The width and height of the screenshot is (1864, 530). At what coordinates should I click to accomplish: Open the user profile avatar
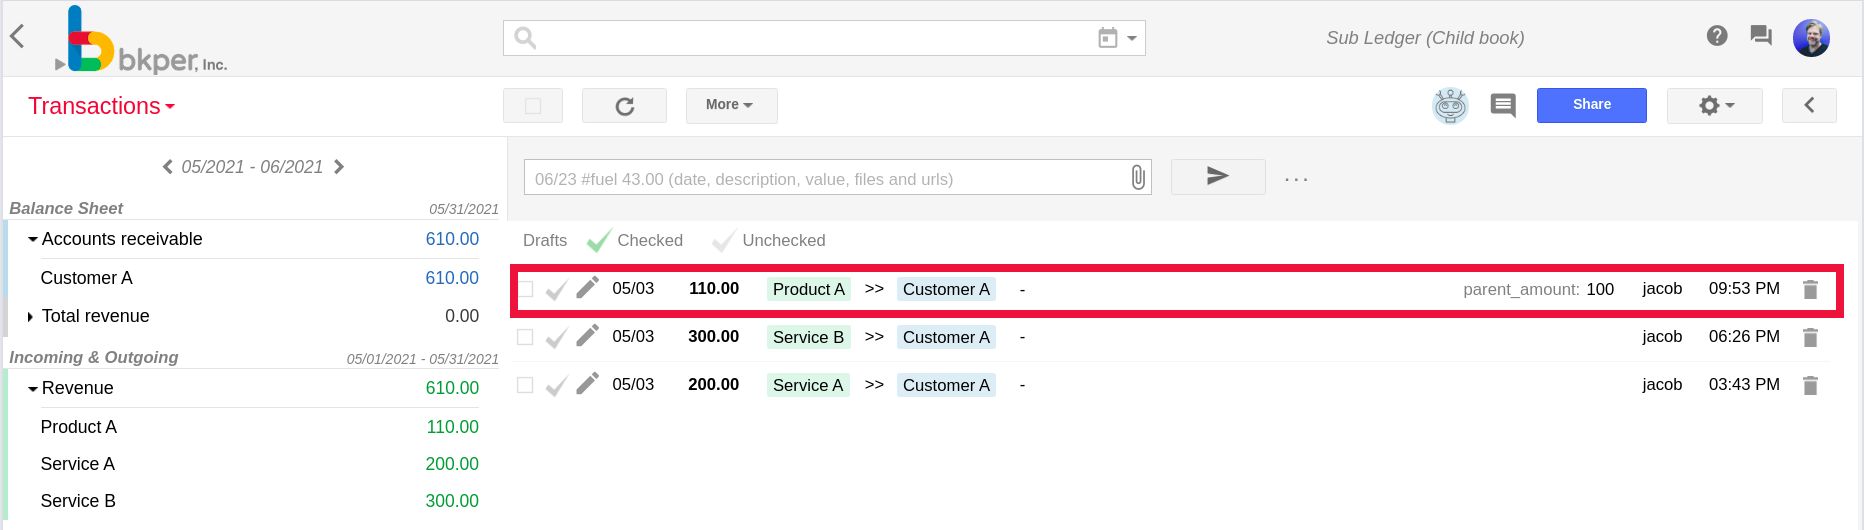(x=1811, y=38)
